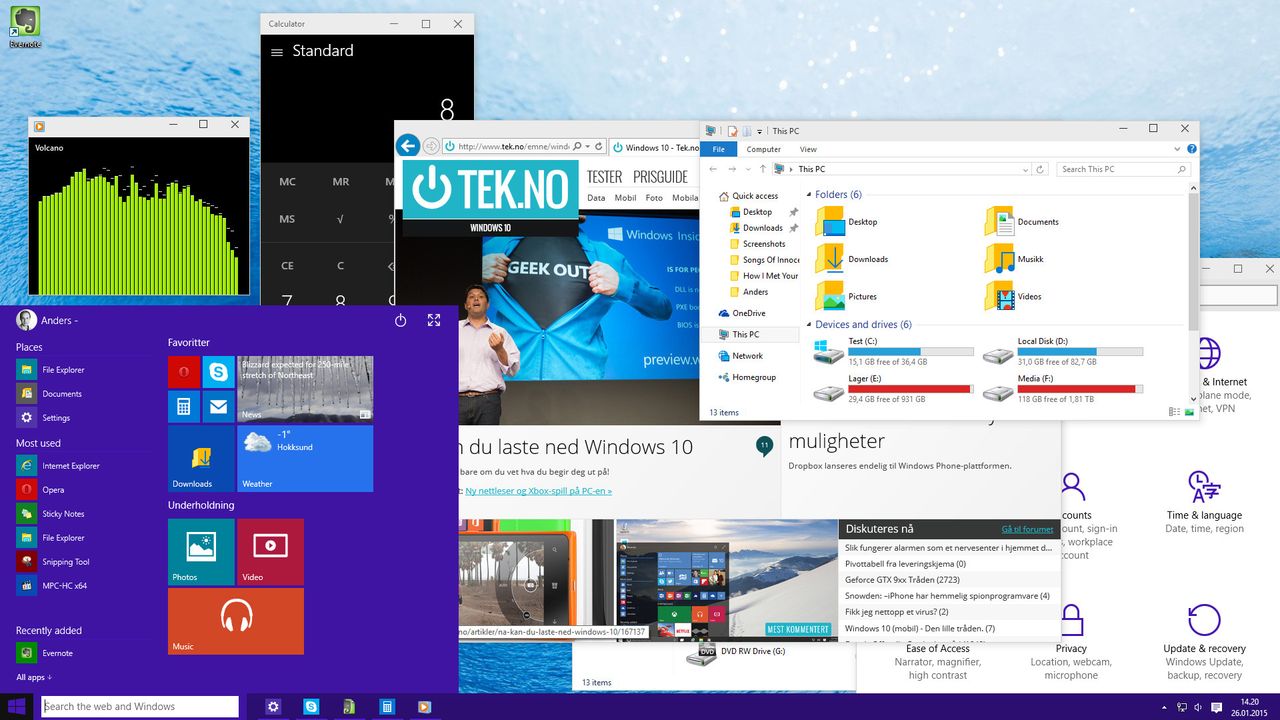Open the Weather tile showing Hokksund

pos(305,458)
